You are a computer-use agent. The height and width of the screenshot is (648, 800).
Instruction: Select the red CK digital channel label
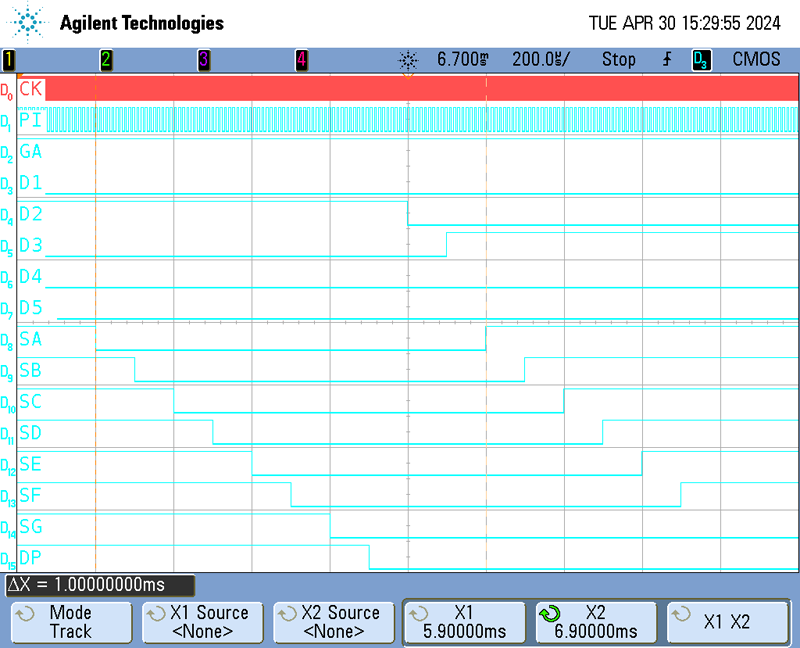coord(30,89)
